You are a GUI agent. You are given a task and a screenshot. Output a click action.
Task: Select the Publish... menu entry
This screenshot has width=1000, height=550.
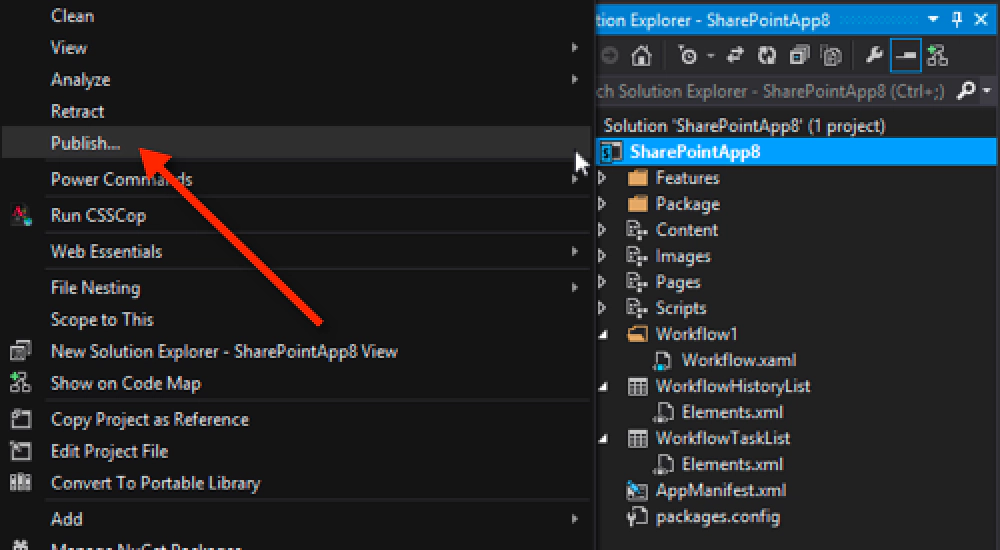(296, 142)
